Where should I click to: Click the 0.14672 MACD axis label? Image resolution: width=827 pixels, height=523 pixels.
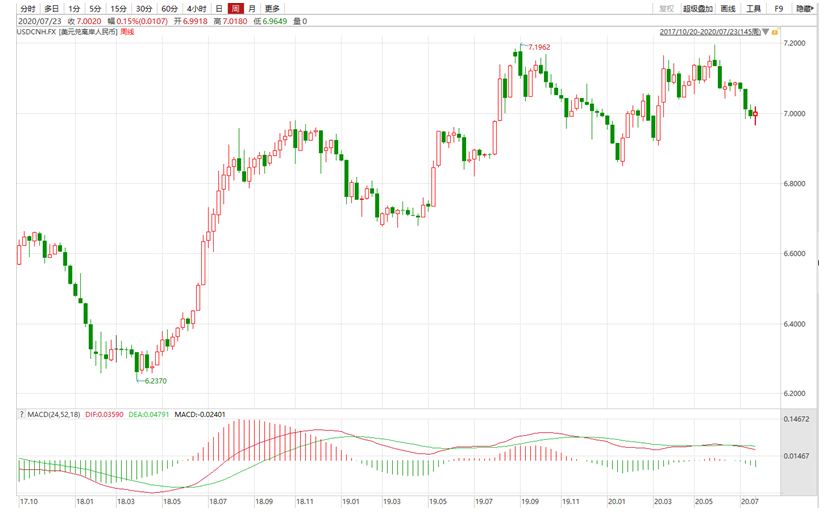pos(796,419)
